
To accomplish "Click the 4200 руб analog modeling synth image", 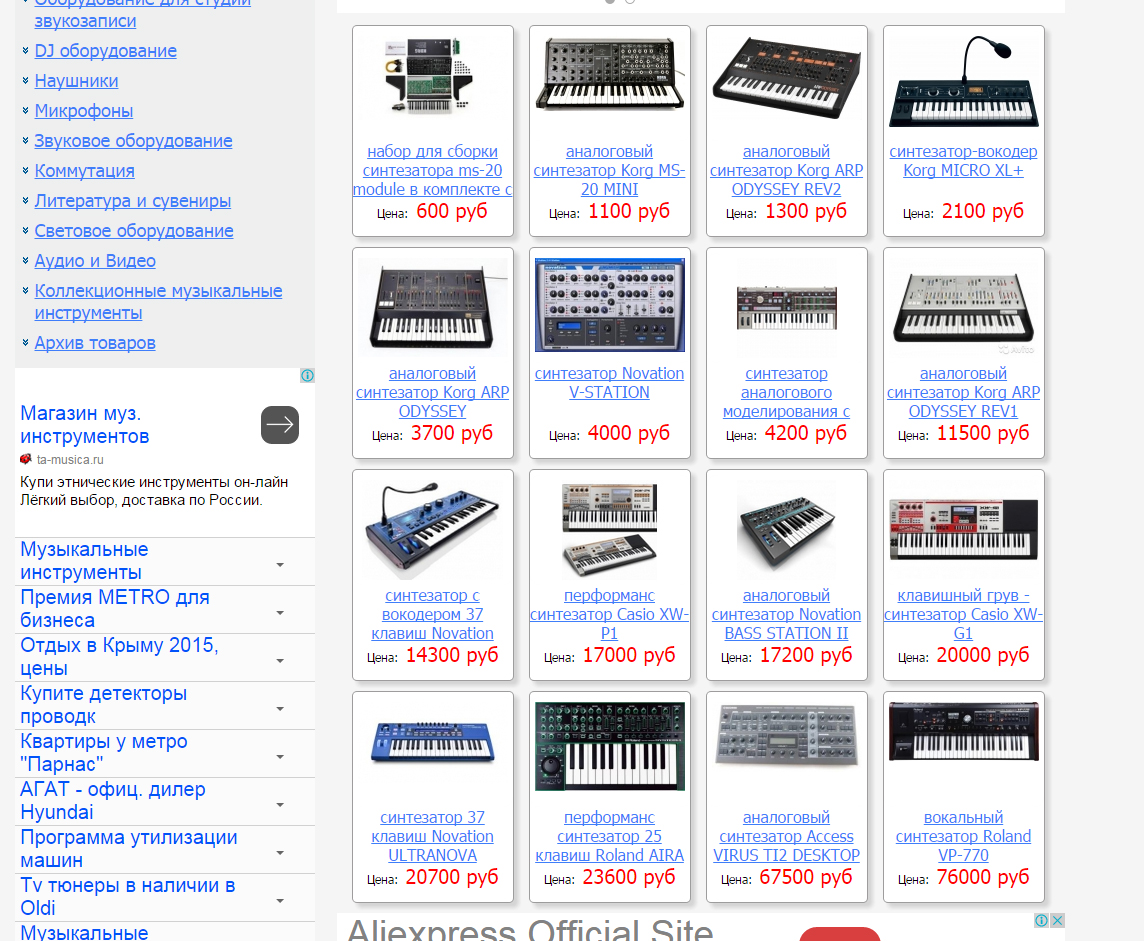I will (x=786, y=308).
